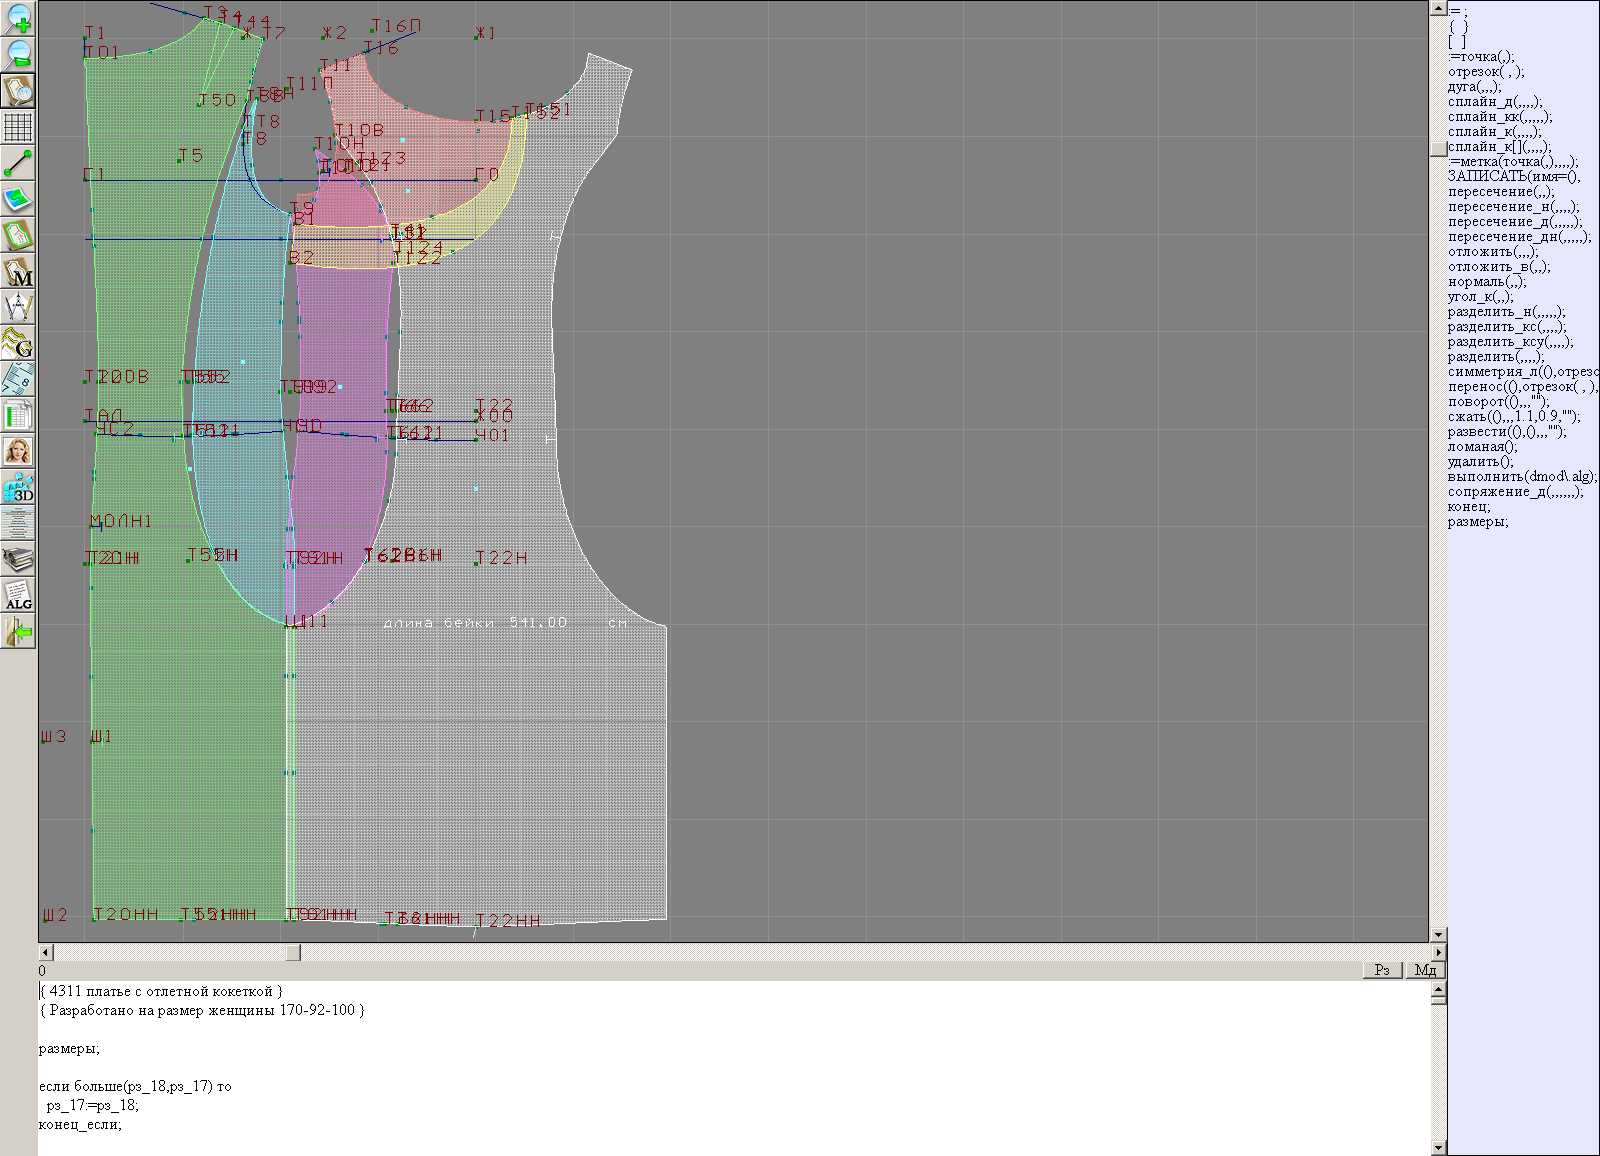Select the line segment tool icon

pos(18,163)
